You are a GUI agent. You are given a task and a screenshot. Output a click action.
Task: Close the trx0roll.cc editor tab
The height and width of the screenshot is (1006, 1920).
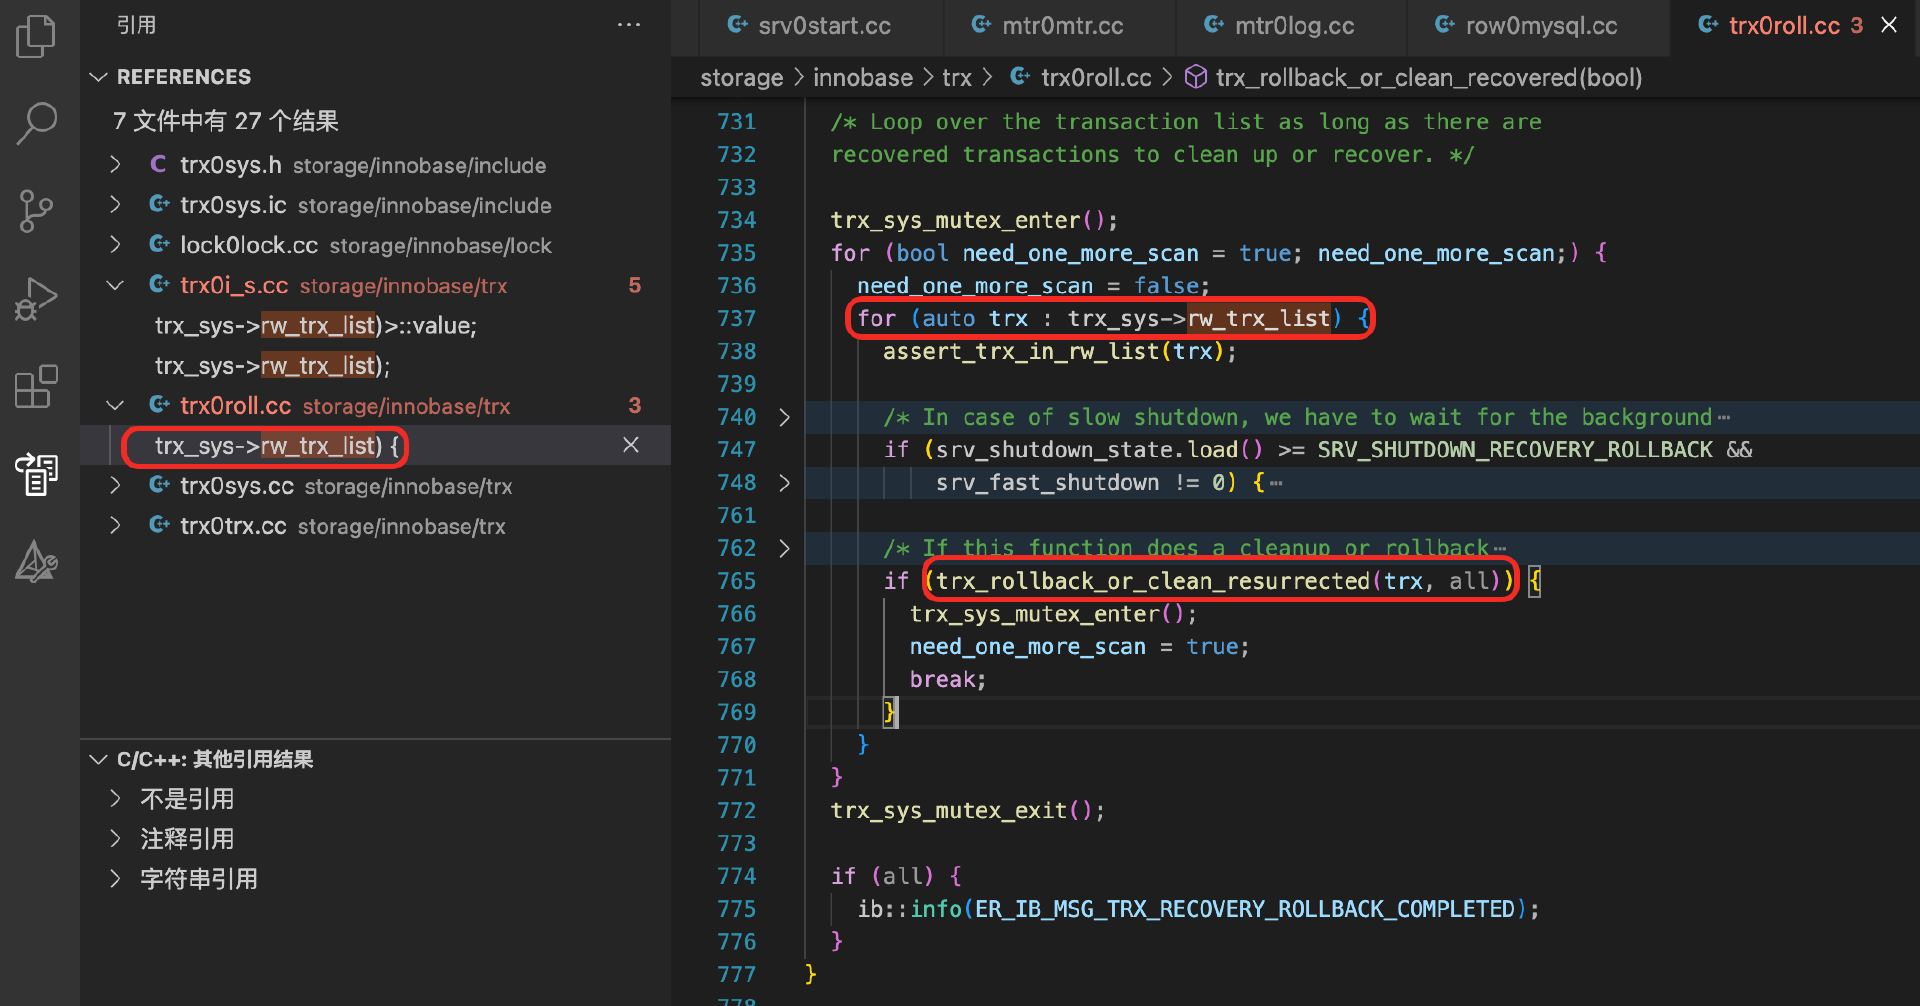[x=1889, y=25]
